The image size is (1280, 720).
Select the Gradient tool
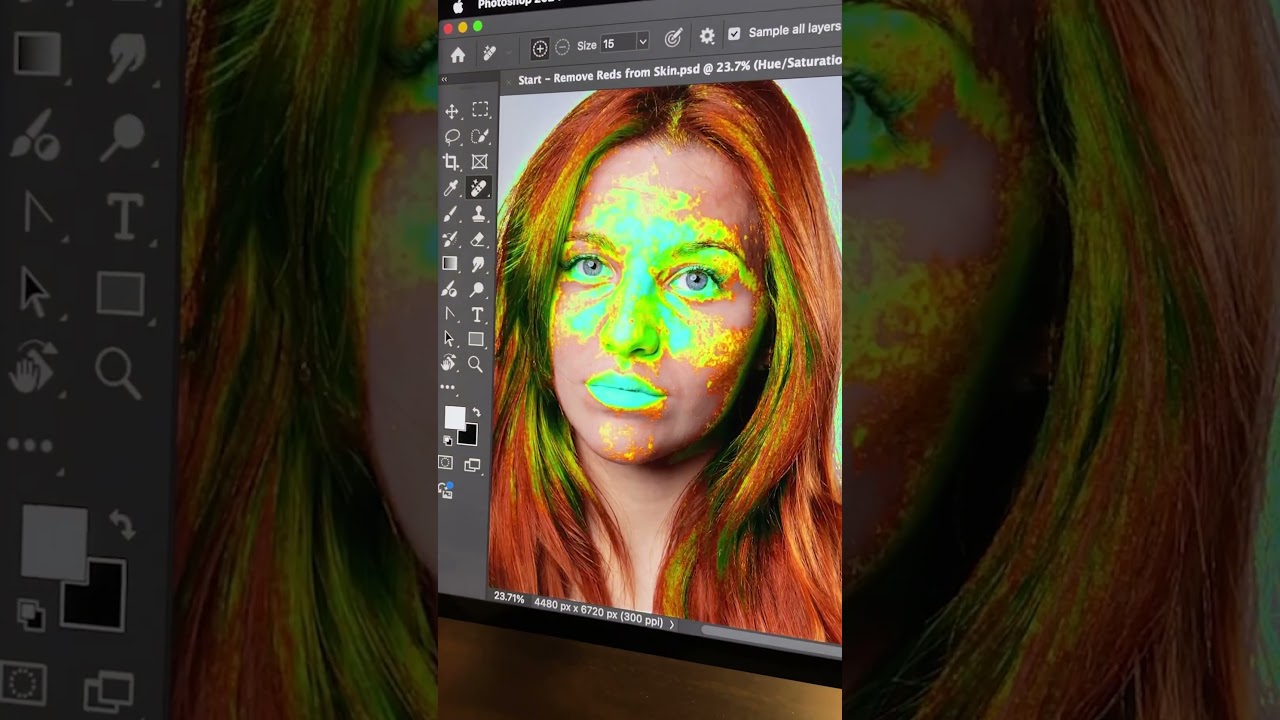[450, 264]
